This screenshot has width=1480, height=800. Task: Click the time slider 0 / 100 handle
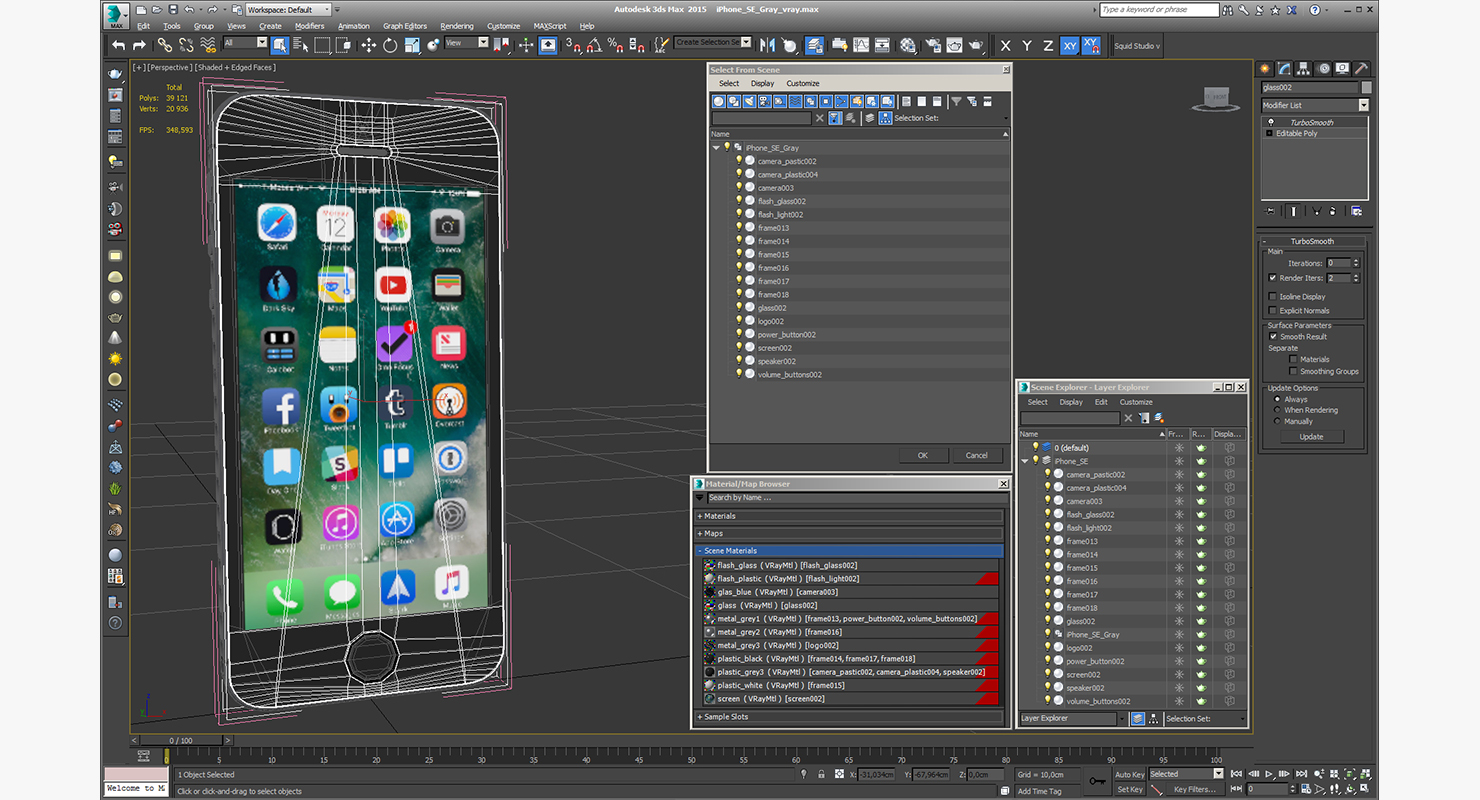[180, 740]
